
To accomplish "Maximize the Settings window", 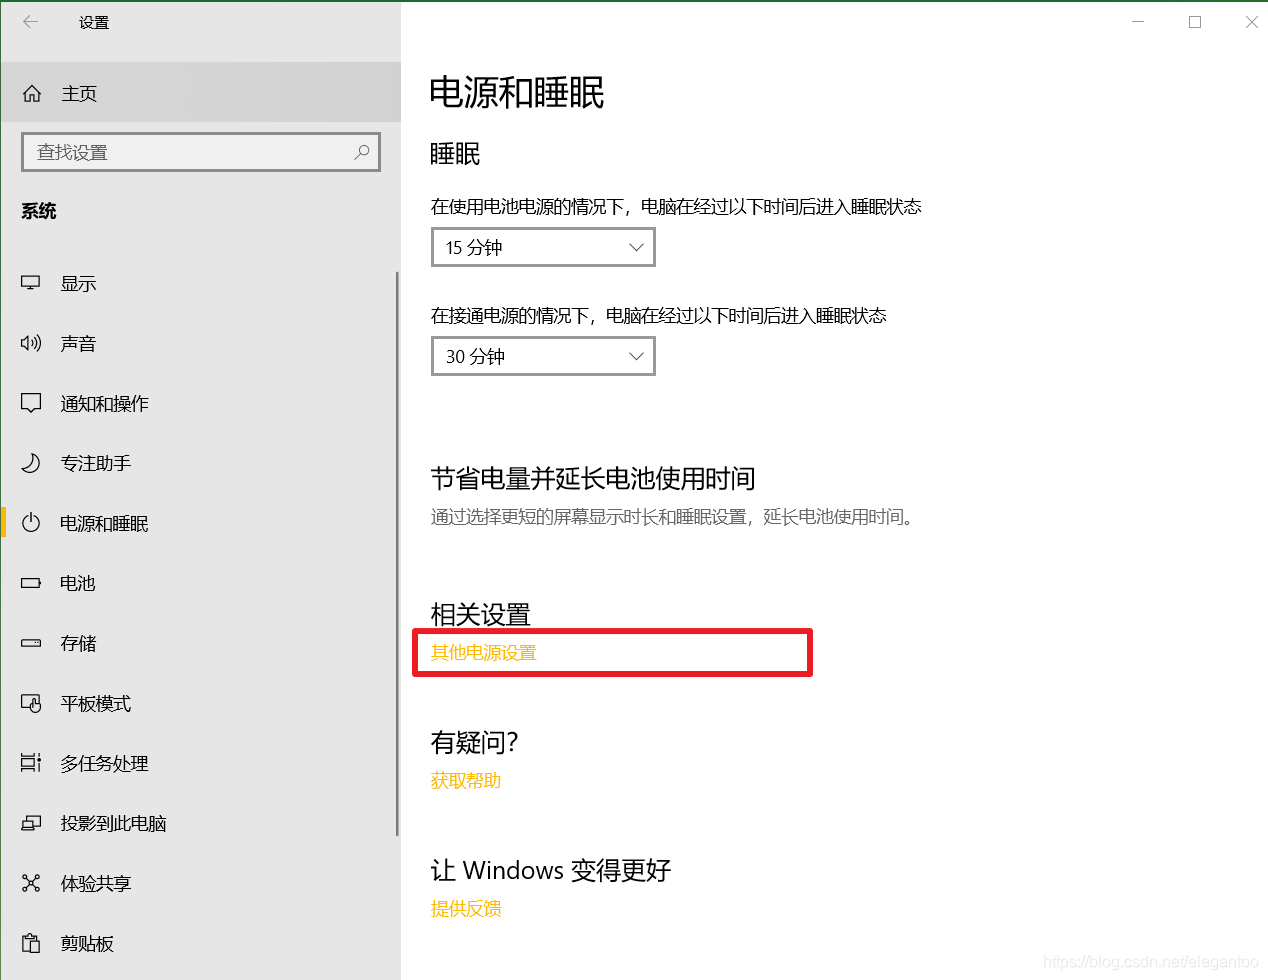I will [1195, 22].
